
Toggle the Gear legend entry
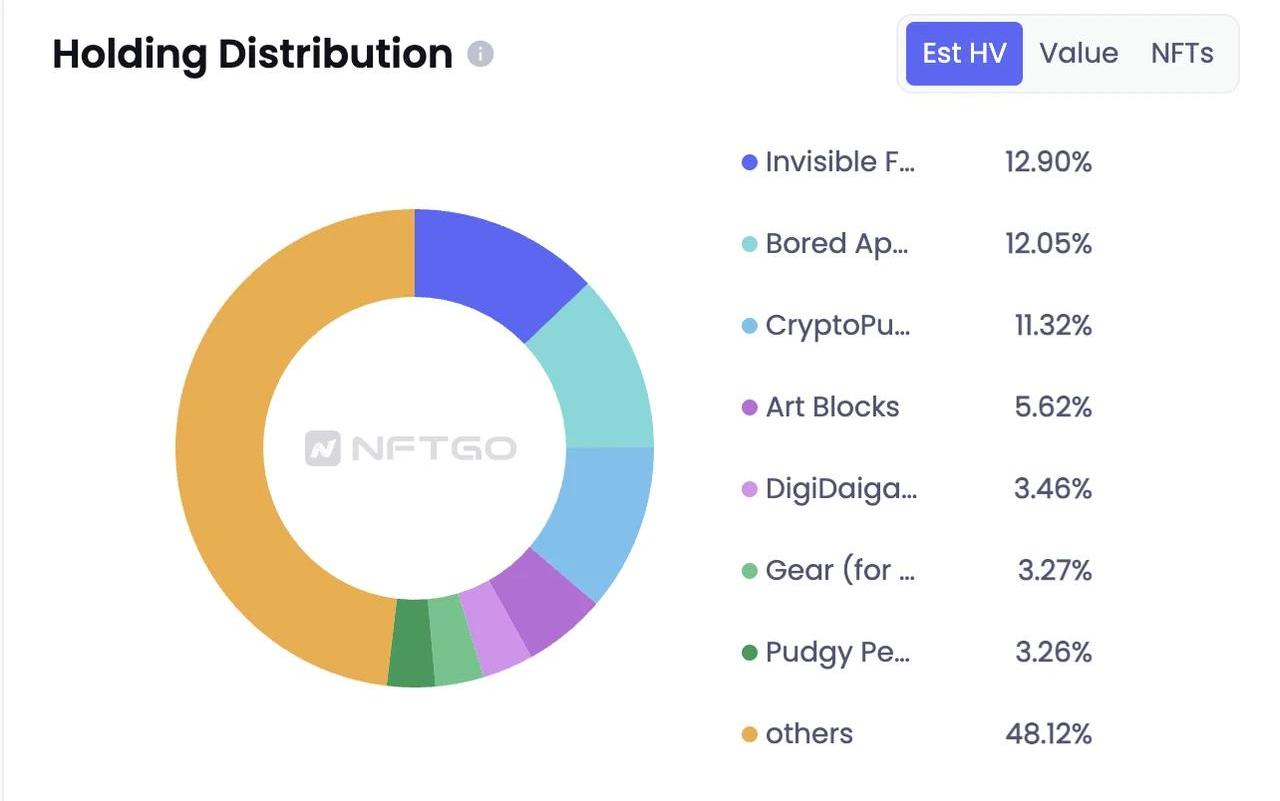pyautogui.click(x=840, y=571)
